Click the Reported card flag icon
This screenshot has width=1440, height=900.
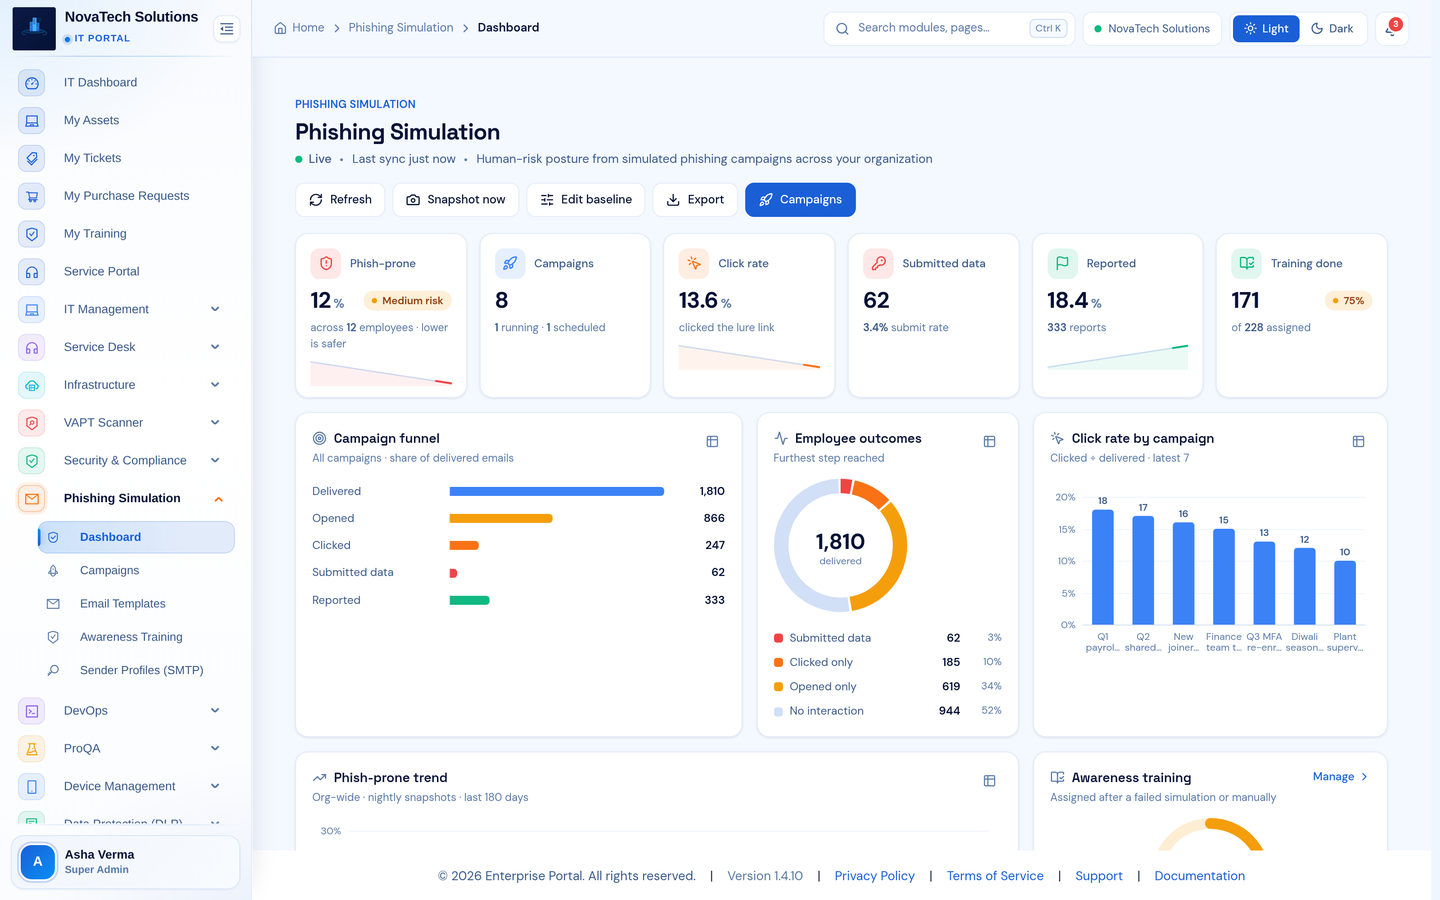pyautogui.click(x=1062, y=263)
